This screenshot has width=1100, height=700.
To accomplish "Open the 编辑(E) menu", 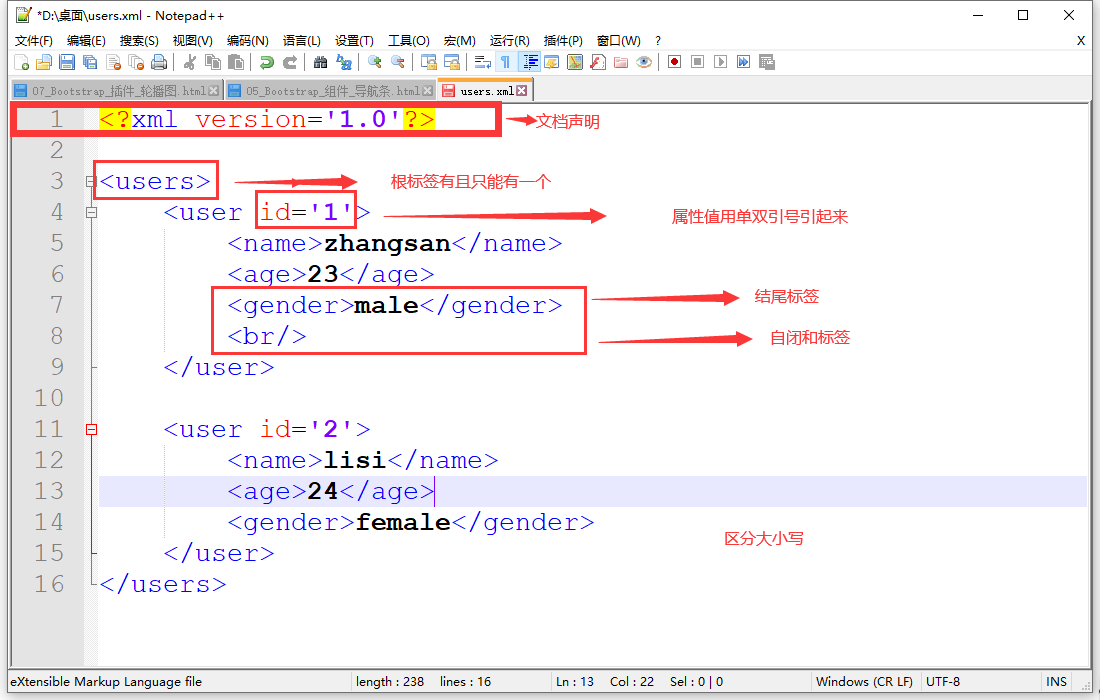I will point(86,41).
